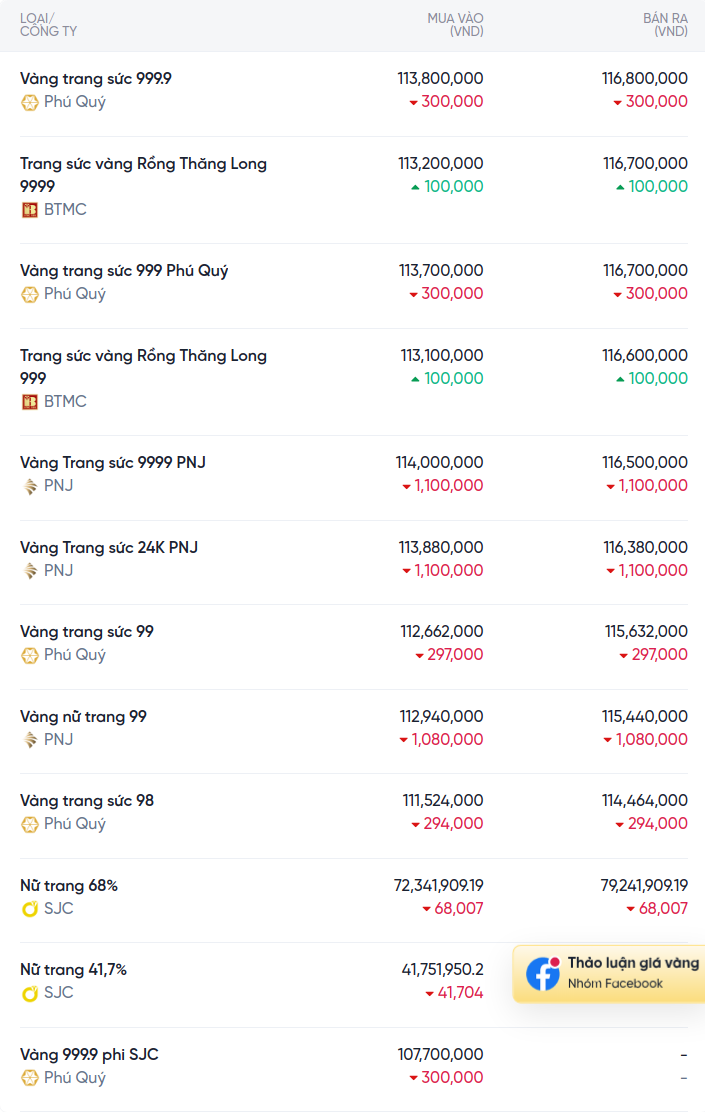The width and height of the screenshot is (705, 1112).
Task: Click the 113,800,000 buy price value
Action: tap(440, 78)
